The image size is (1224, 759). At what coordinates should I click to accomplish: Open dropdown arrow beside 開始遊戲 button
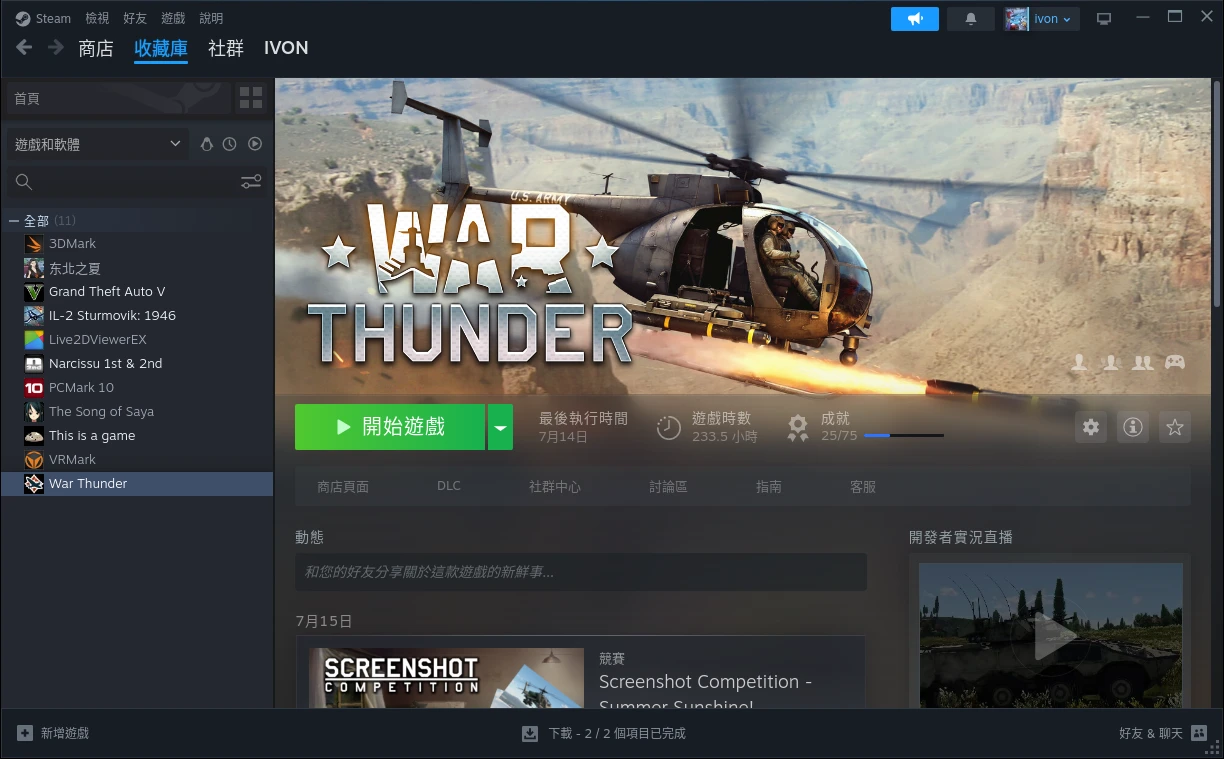point(500,427)
